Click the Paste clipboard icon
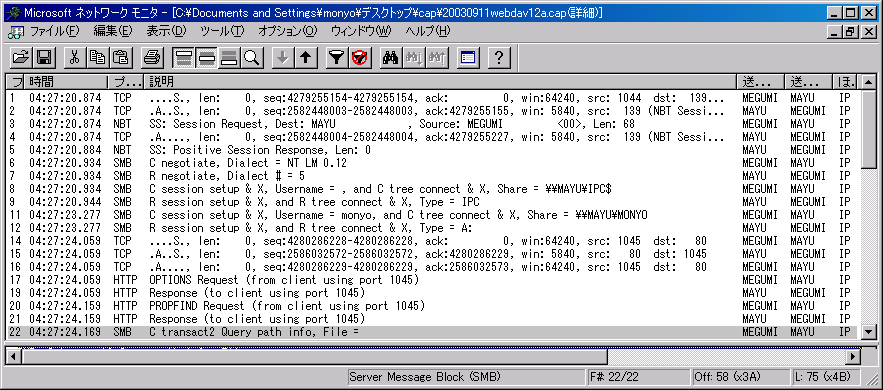Viewport: 883px width, 390px height. coord(120,57)
